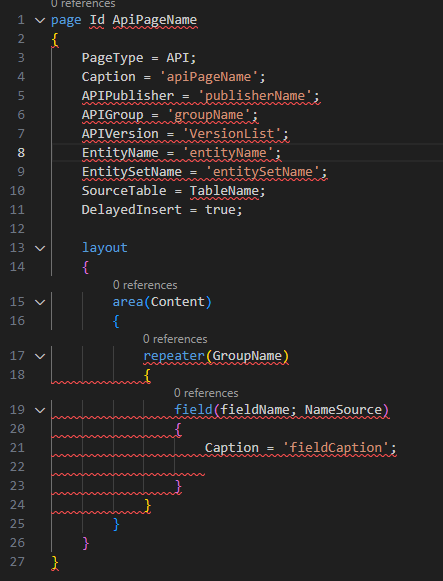The width and height of the screenshot is (443, 581).
Task: Collapse the fold chevron on line 1
Action: pyautogui.click(x=40, y=20)
